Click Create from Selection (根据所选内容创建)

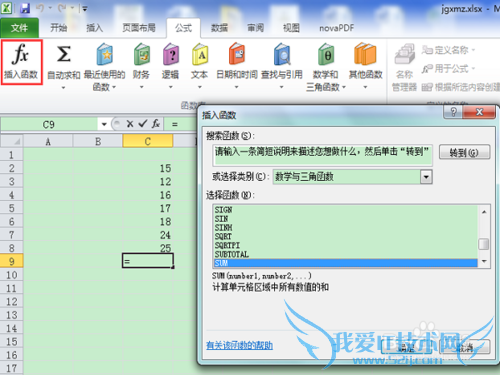point(461,87)
